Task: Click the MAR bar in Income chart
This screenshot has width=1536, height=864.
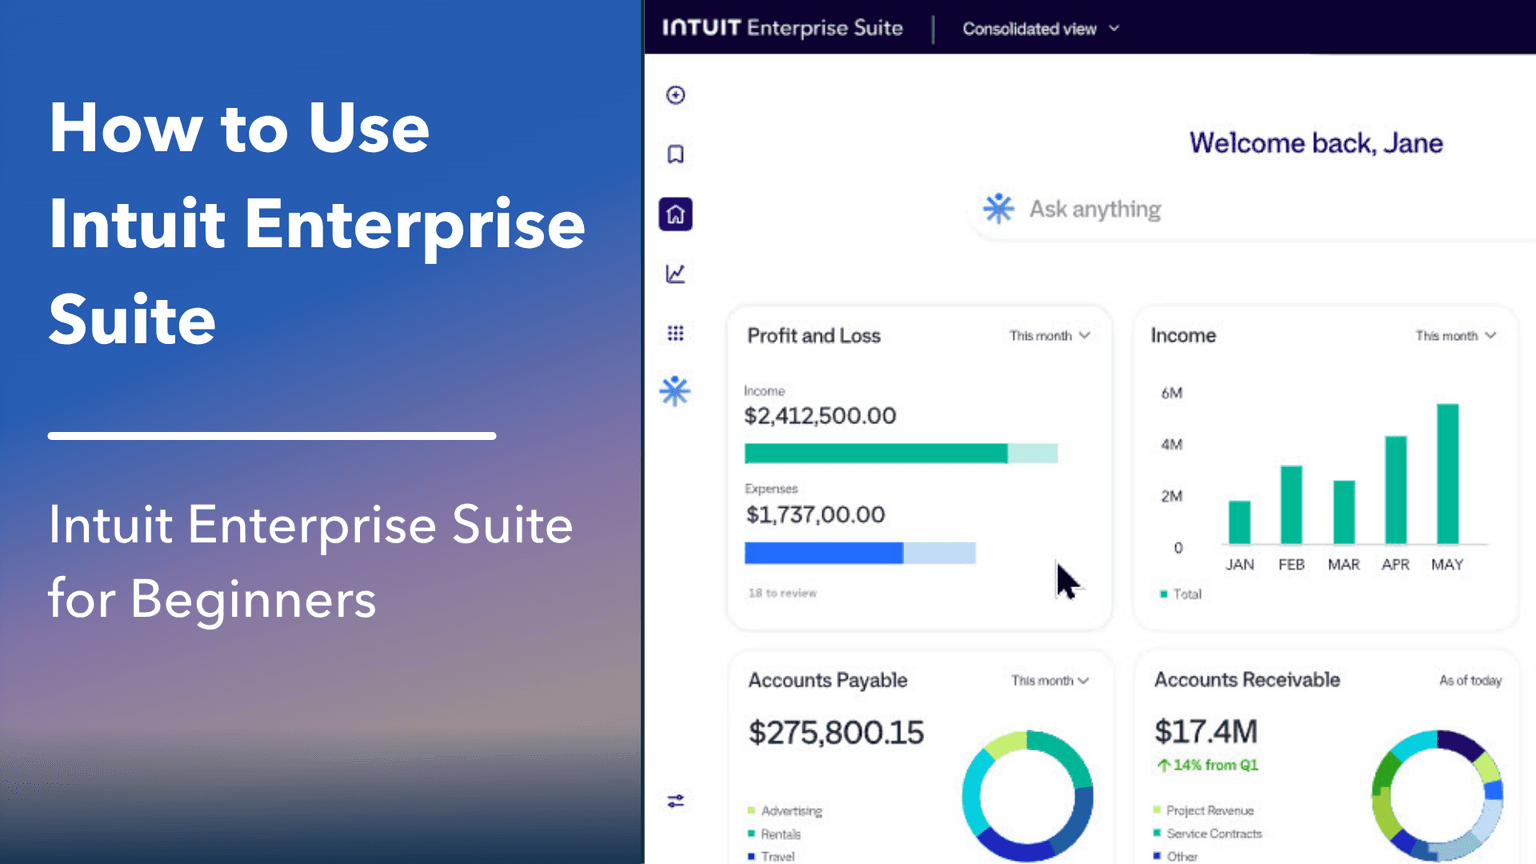Action: coord(1344,512)
